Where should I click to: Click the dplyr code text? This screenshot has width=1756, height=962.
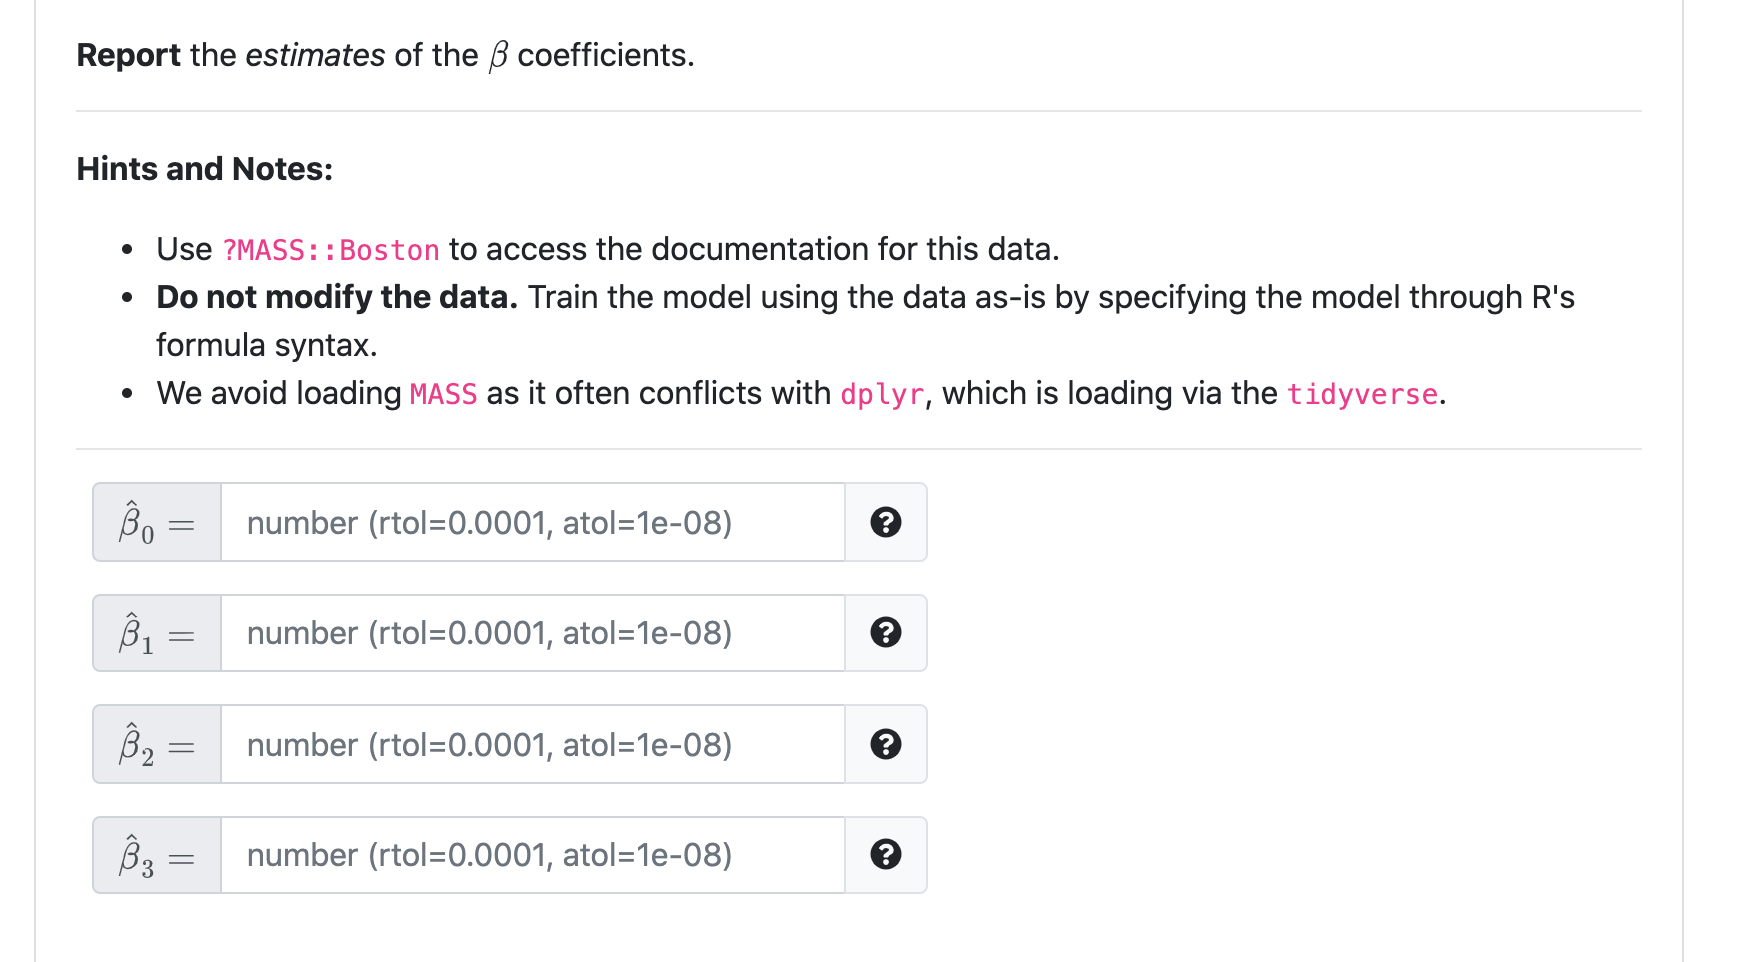[x=882, y=394]
